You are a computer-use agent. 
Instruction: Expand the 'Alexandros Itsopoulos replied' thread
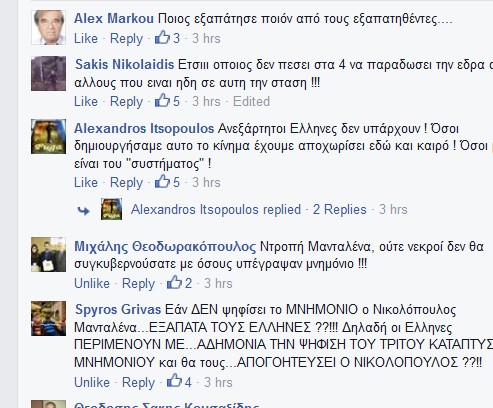(216, 209)
